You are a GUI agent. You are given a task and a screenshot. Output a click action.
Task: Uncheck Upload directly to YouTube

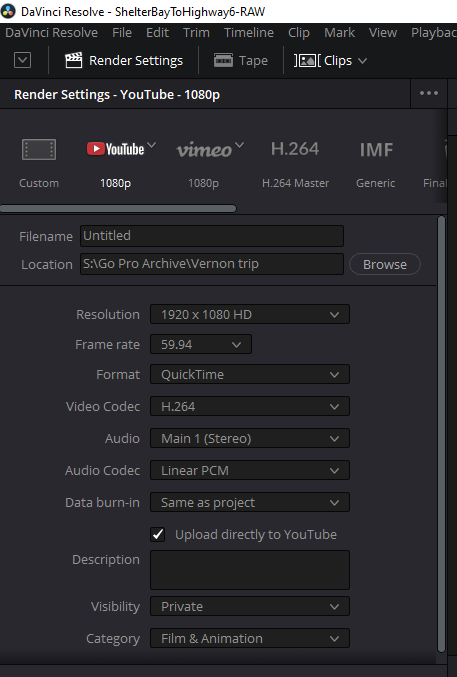(x=158, y=535)
